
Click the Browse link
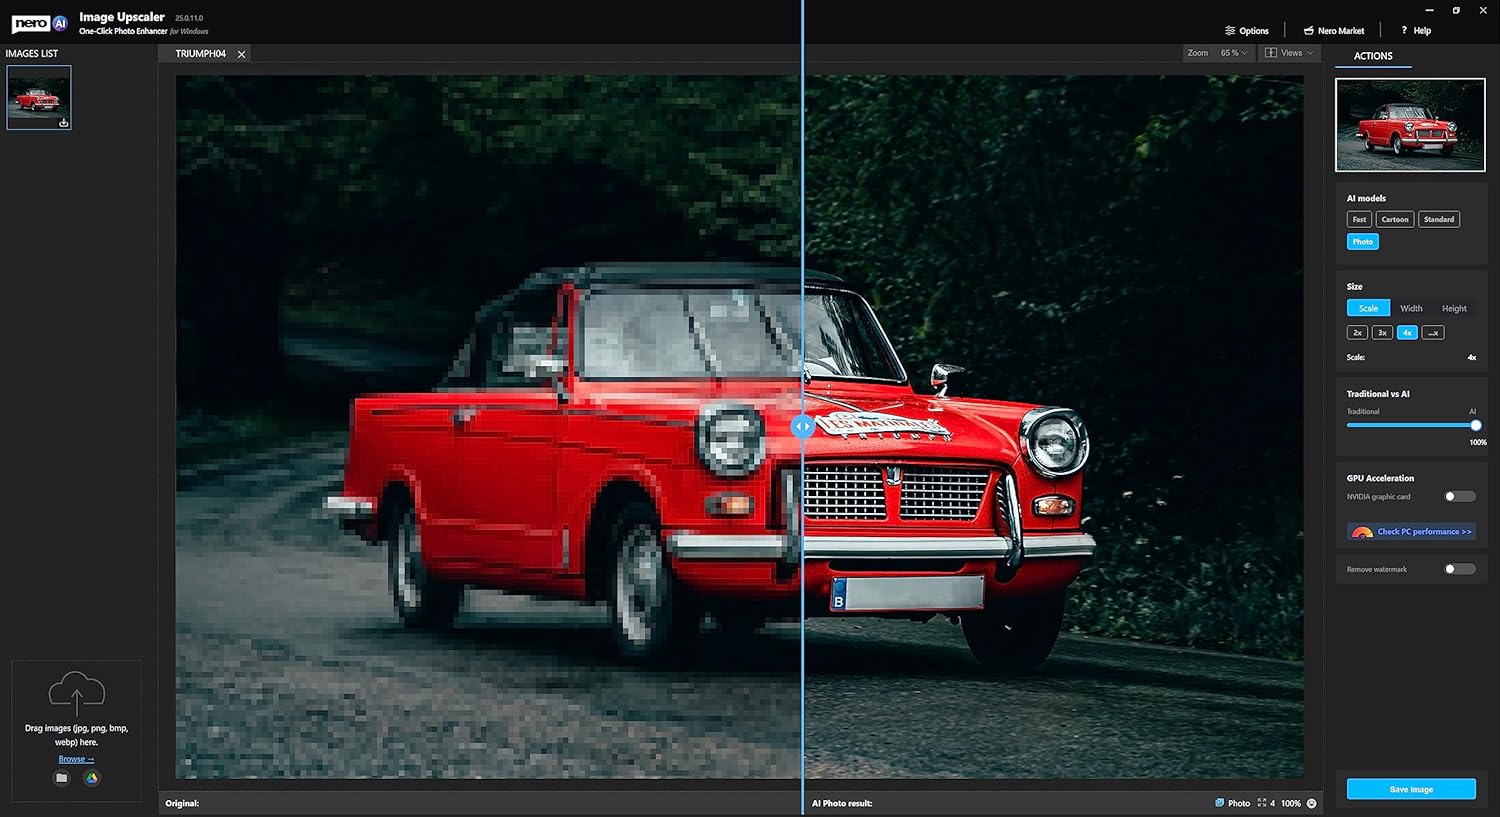pyautogui.click(x=75, y=759)
